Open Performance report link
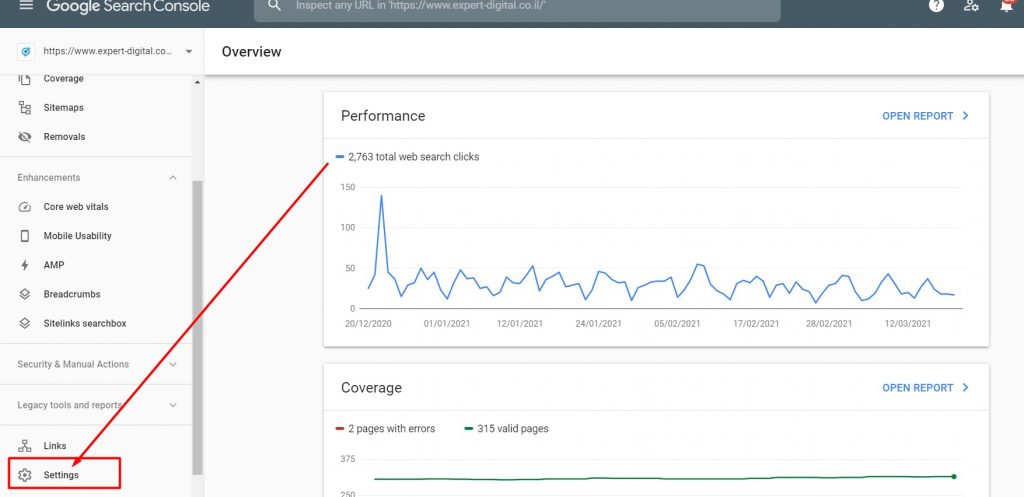Image resolution: width=1024 pixels, height=497 pixels. [925, 116]
